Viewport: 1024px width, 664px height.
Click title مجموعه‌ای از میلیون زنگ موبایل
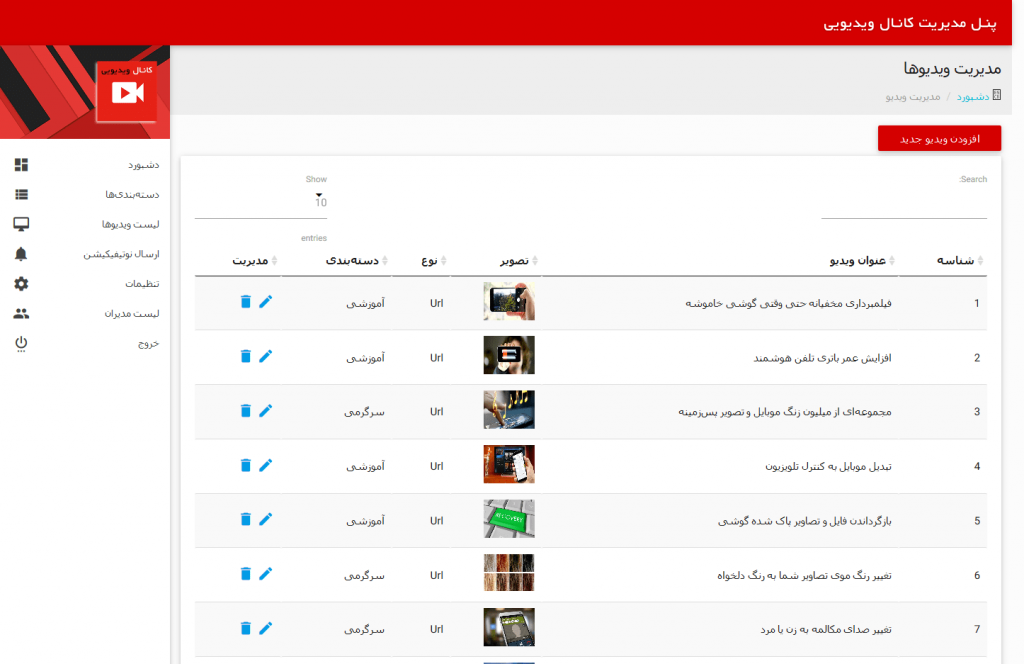[784, 412]
